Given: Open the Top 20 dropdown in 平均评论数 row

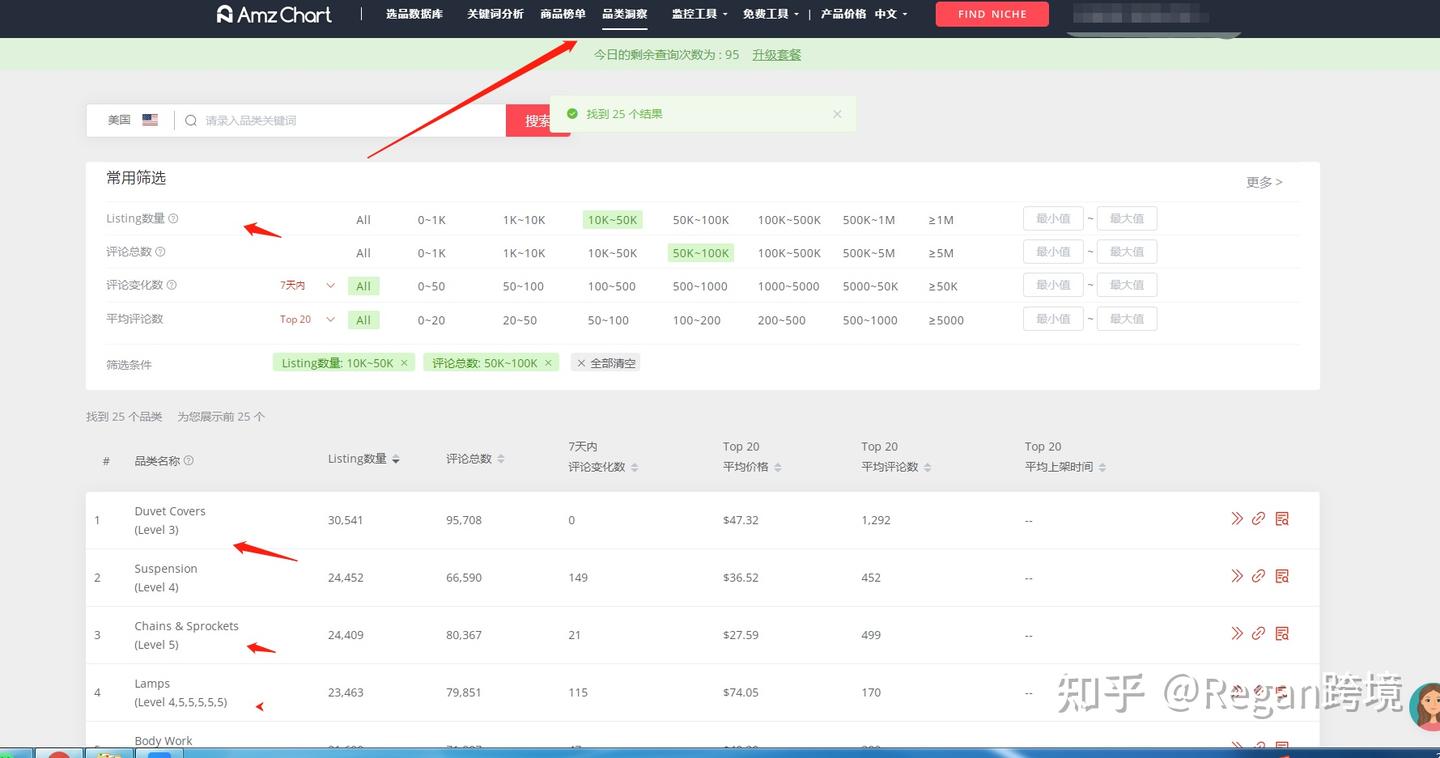Looking at the screenshot, I should tap(307, 320).
